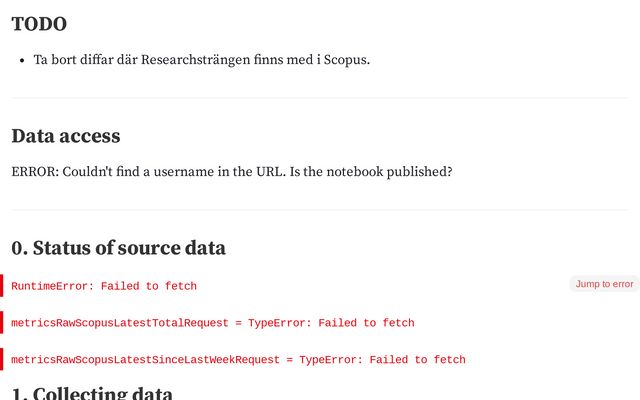Click the divider line below the TODO section
Screen dimensions: 640x400
click(320, 98)
